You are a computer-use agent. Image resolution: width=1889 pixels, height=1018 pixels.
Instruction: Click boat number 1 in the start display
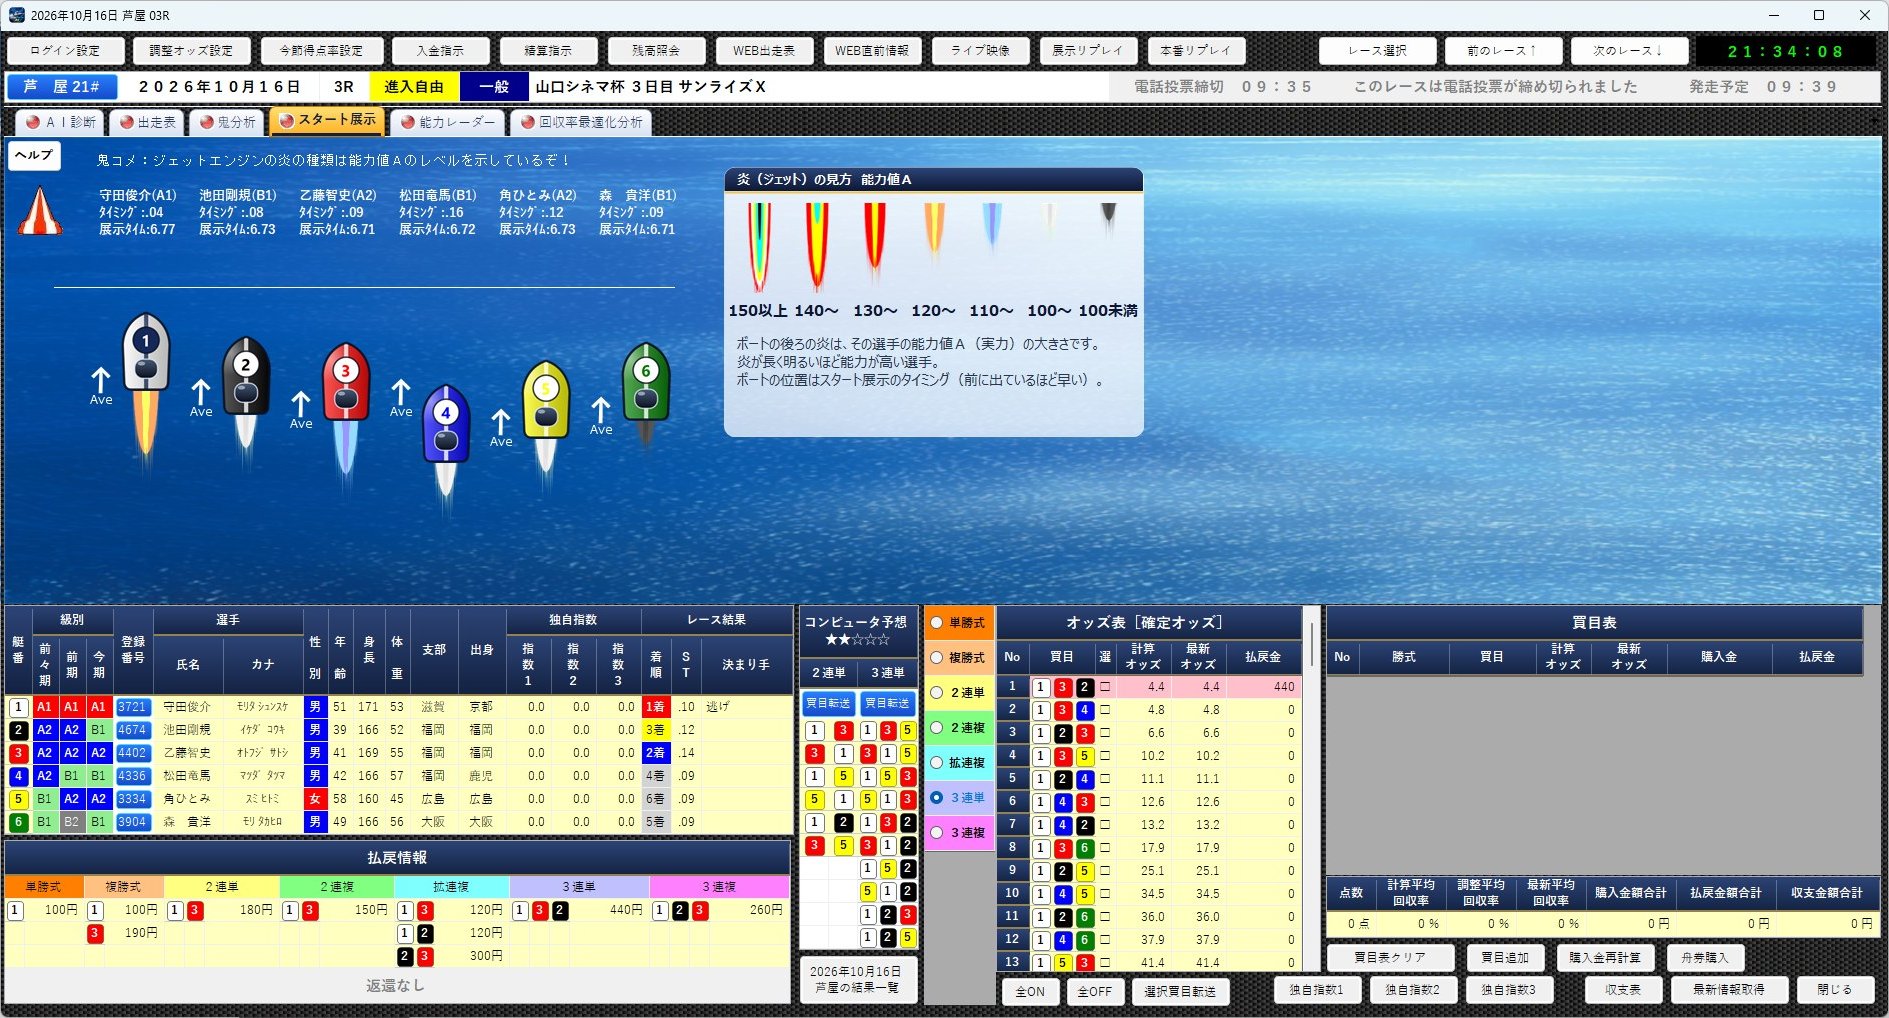tap(146, 352)
